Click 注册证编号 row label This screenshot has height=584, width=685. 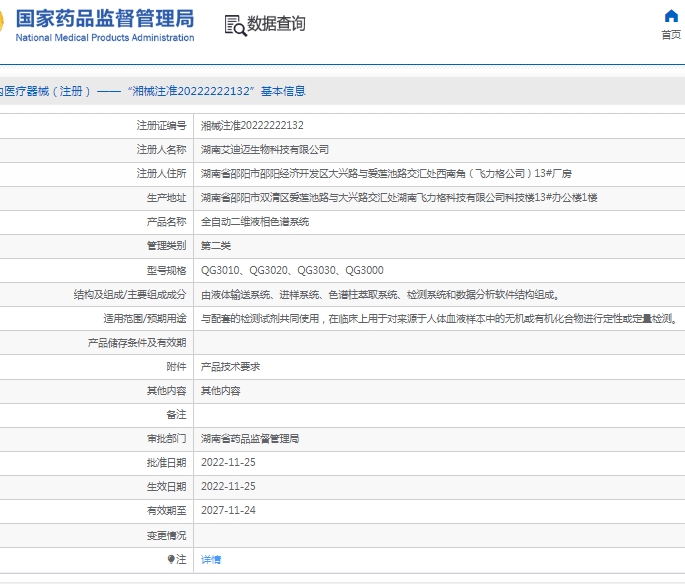(x=161, y=126)
